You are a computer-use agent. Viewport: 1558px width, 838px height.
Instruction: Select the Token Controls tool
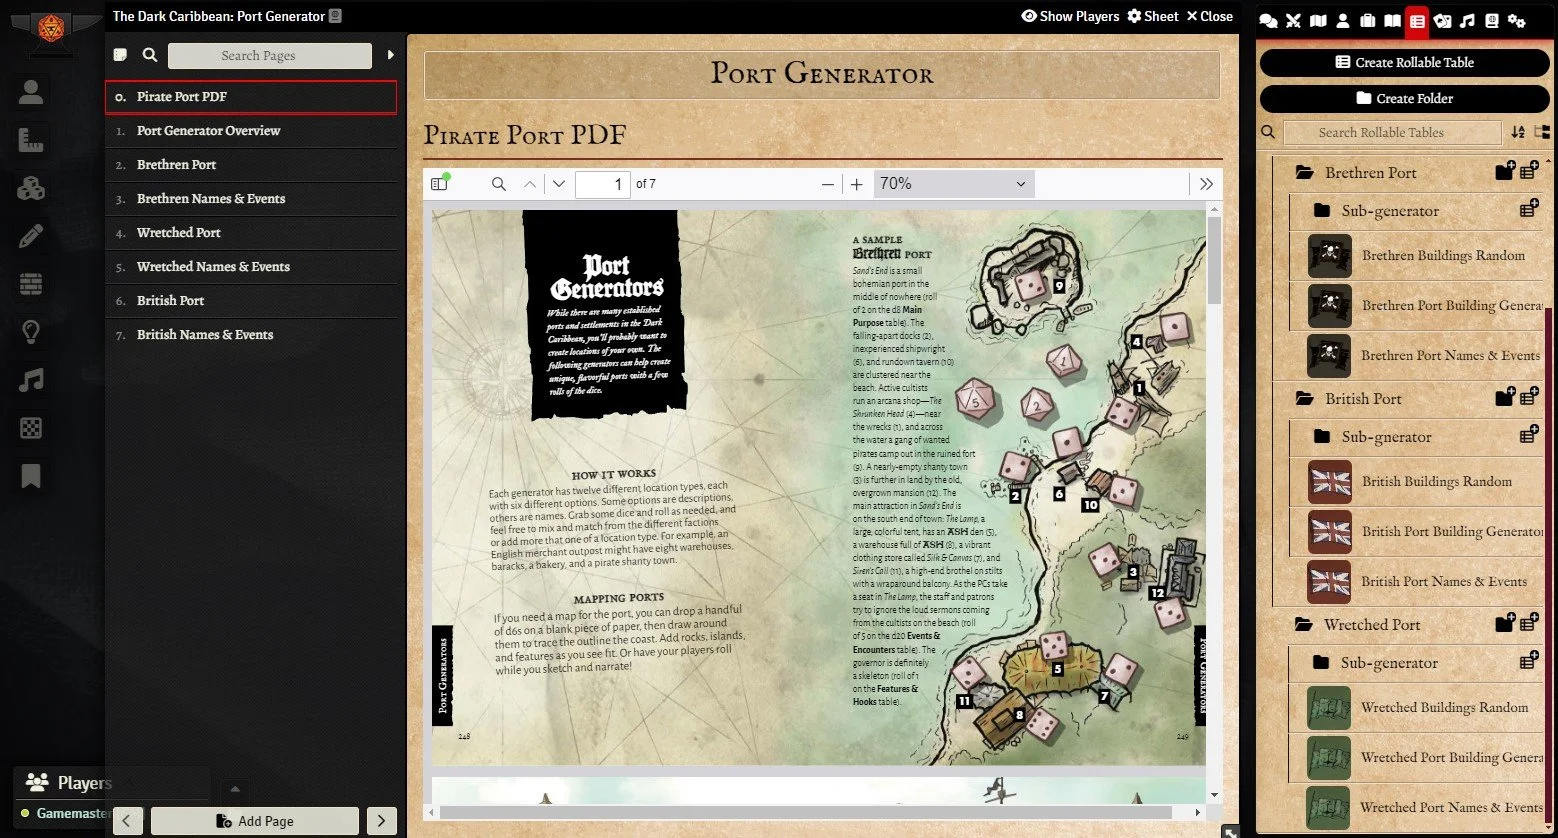coord(31,93)
